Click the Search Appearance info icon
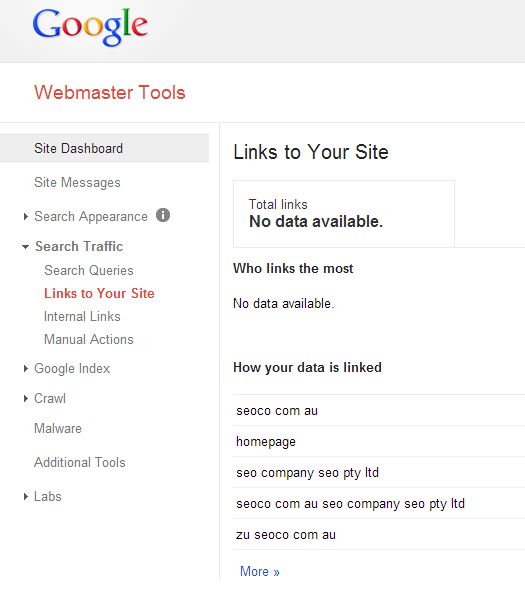Image resolution: width=525 pixels, height=601 pixels. [x=163, y=215]
